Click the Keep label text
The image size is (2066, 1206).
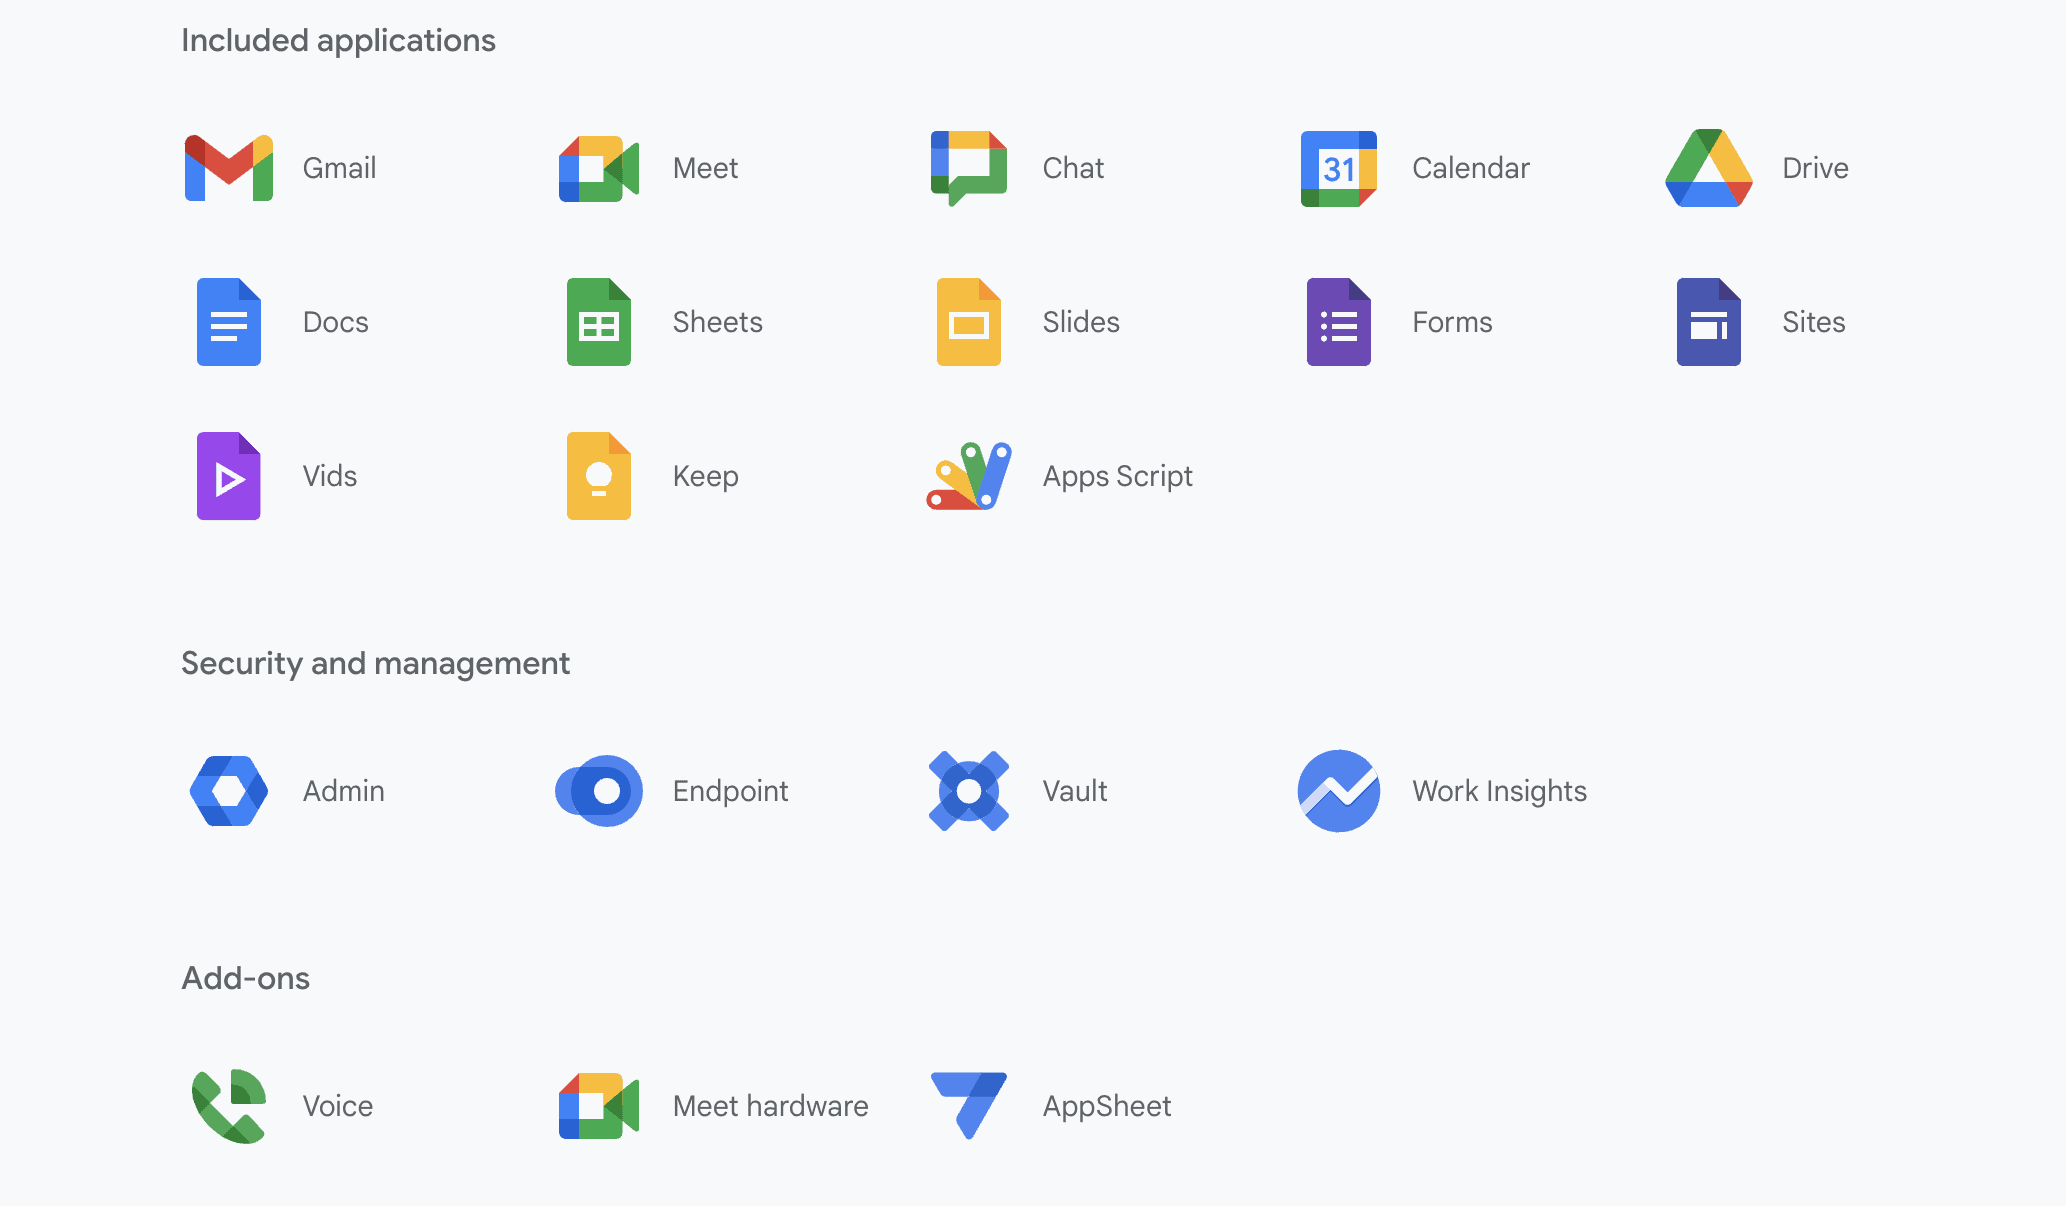tap(706, 477)
